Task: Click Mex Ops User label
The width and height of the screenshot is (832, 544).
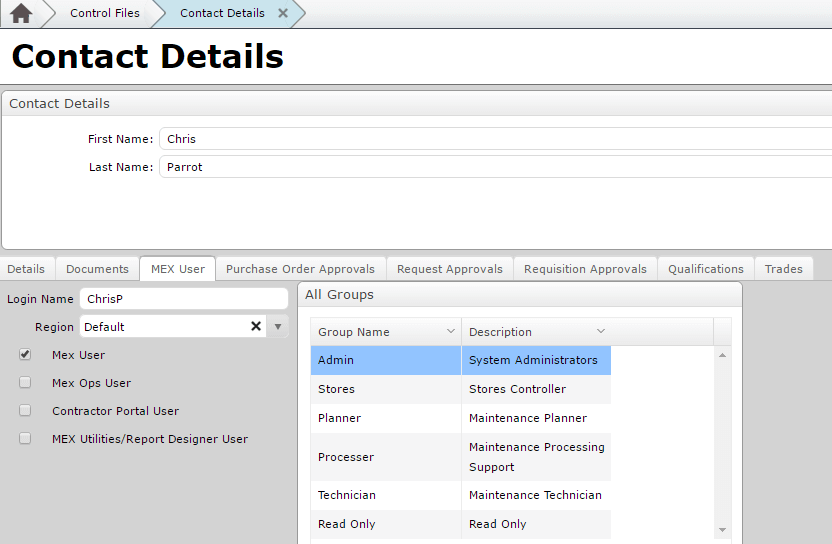Action: (91, 383)
